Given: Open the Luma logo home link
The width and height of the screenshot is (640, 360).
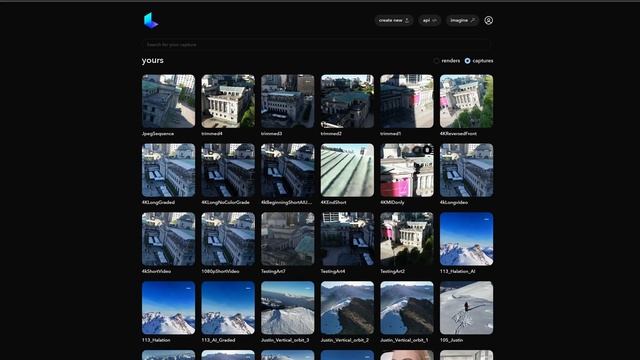Looking at the screenshot, I should coord(151,20).
